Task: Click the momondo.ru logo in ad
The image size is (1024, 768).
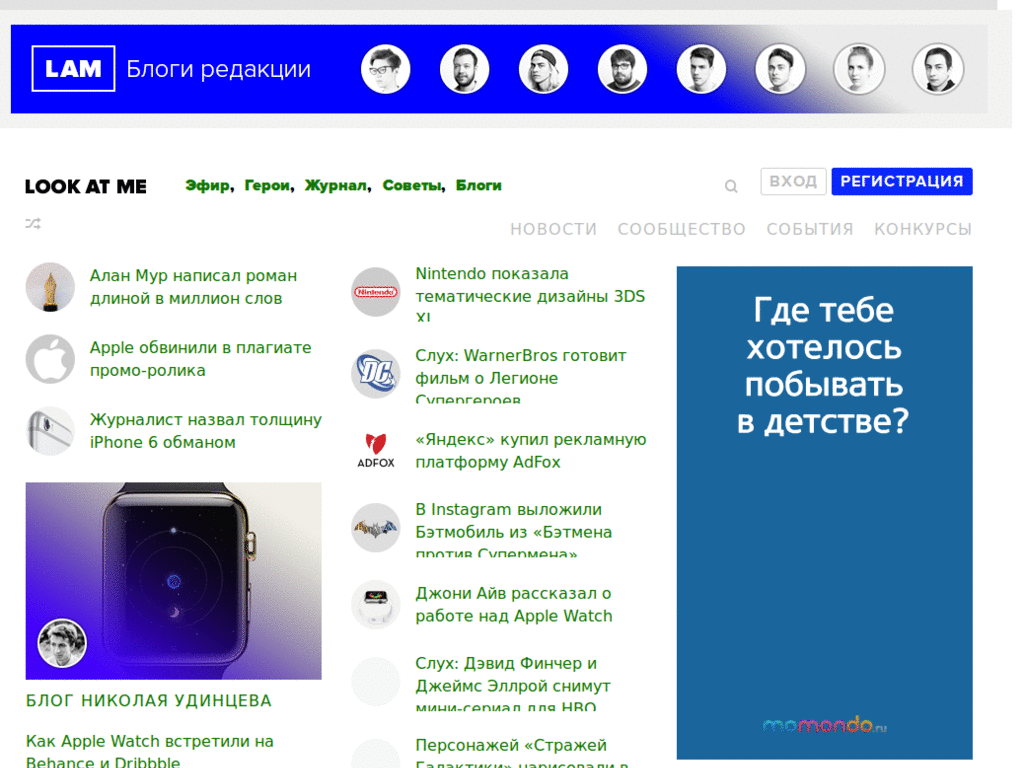Action: (x=825, y=725)
